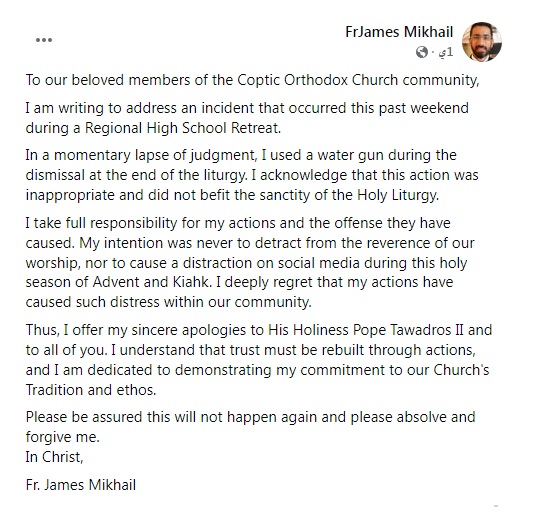Click the "In Christ," closing line
This screenshot has width=555, height=523.
(55, 457)
